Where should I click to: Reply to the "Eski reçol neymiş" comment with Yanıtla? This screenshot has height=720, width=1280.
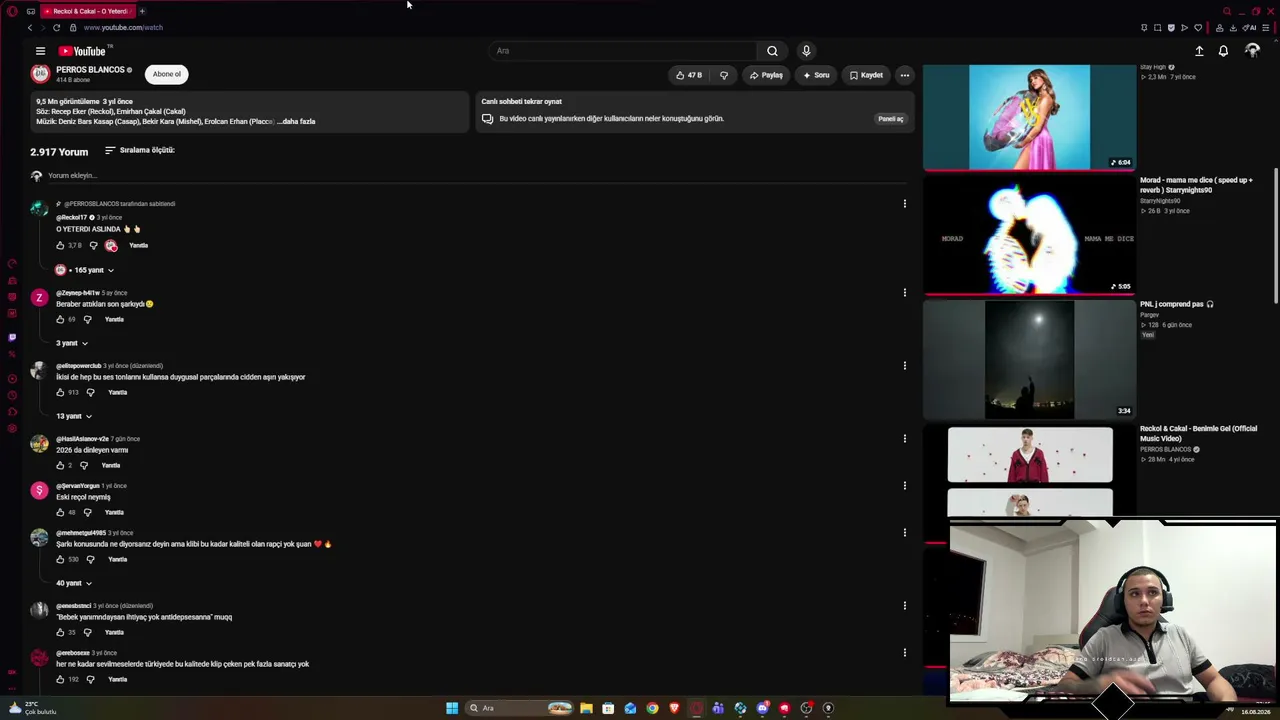pyautogui.click(x=114, y=513)
